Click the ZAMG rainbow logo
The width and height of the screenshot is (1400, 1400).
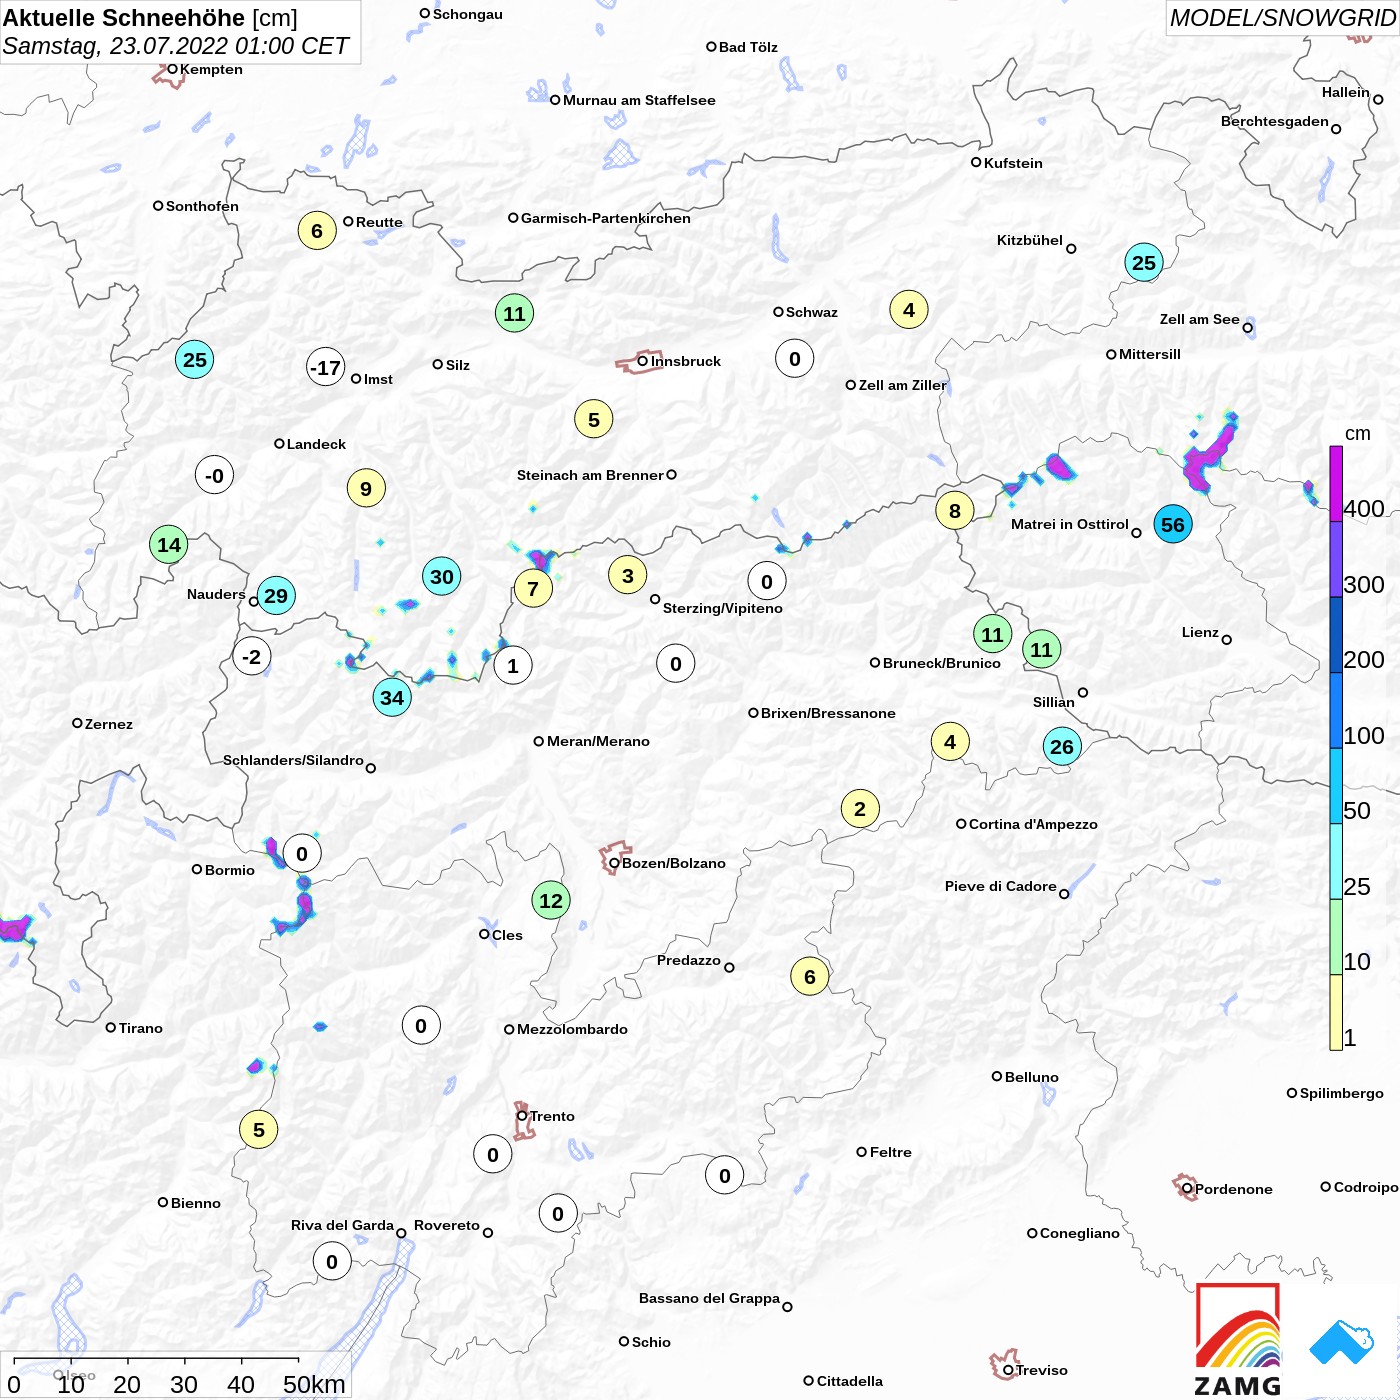coord(1238,1339)
